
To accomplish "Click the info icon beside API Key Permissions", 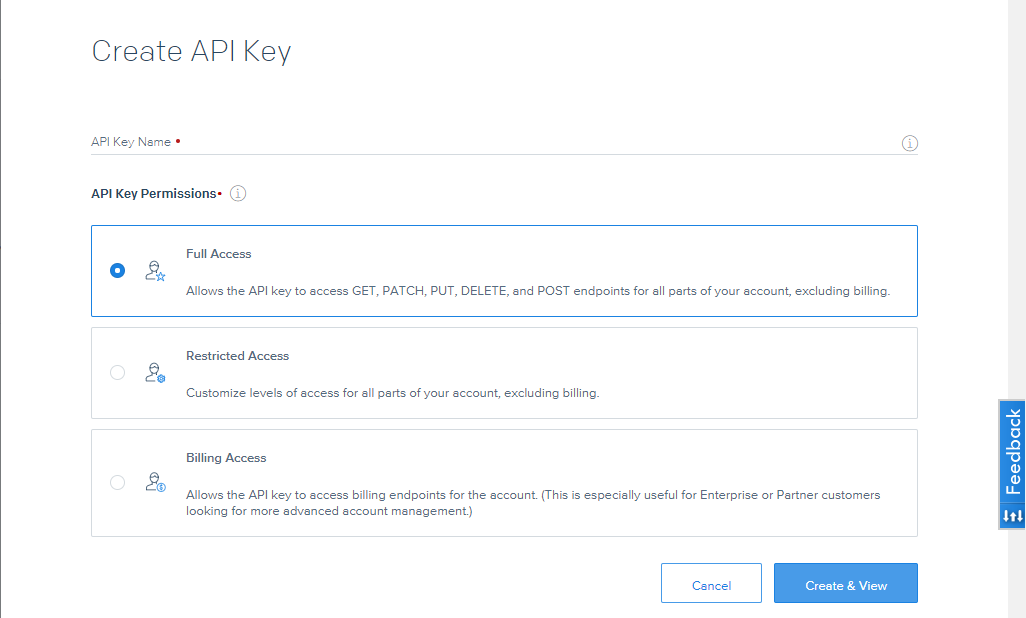I will point(237,193).
